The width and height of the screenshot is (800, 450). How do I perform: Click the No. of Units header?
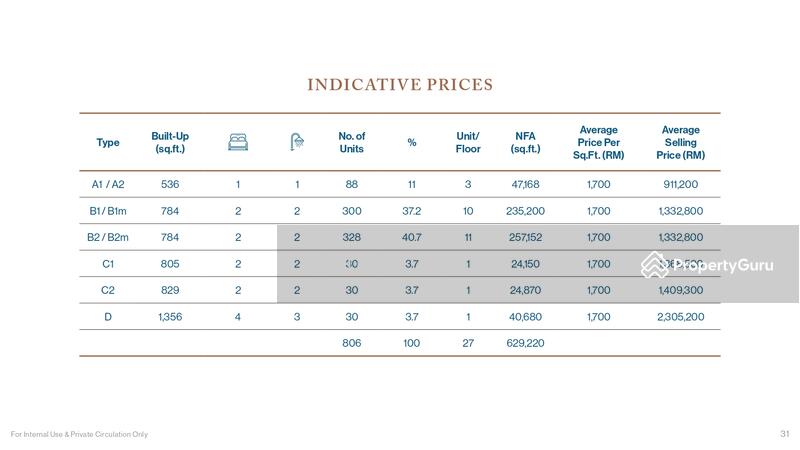352,143
